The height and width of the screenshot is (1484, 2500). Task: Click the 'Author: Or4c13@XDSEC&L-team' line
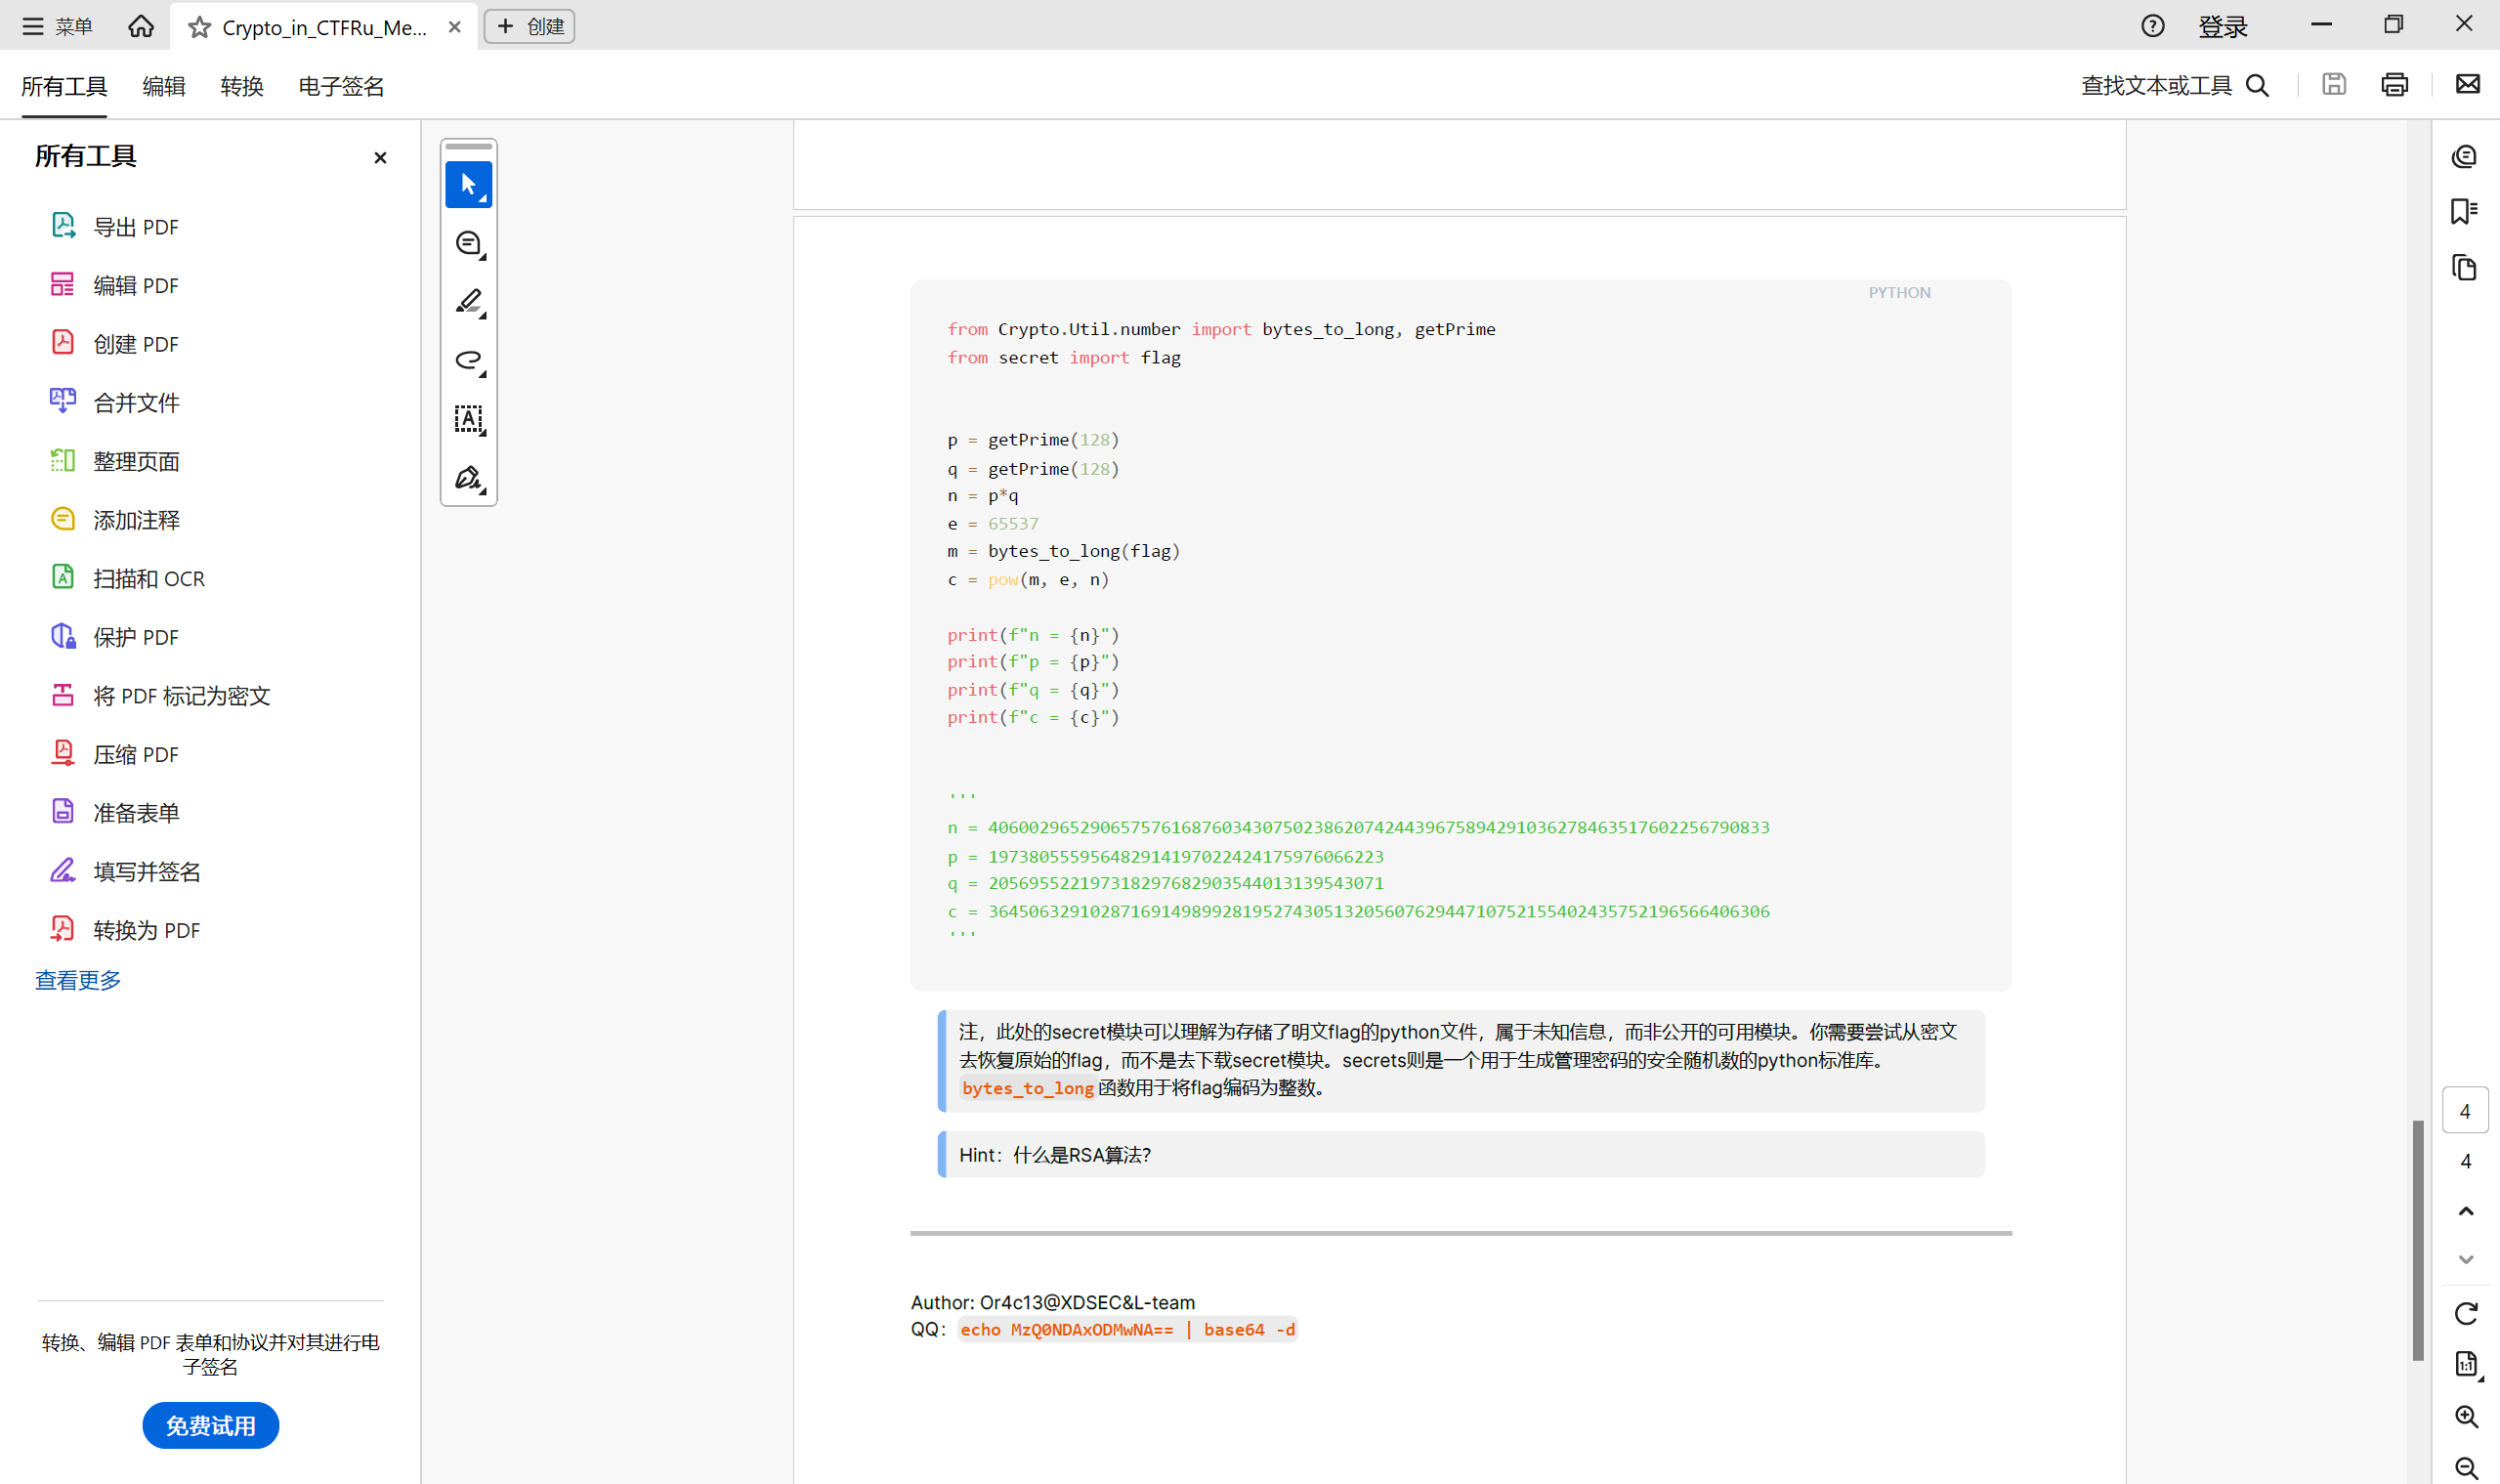tap(1052, 1302)
